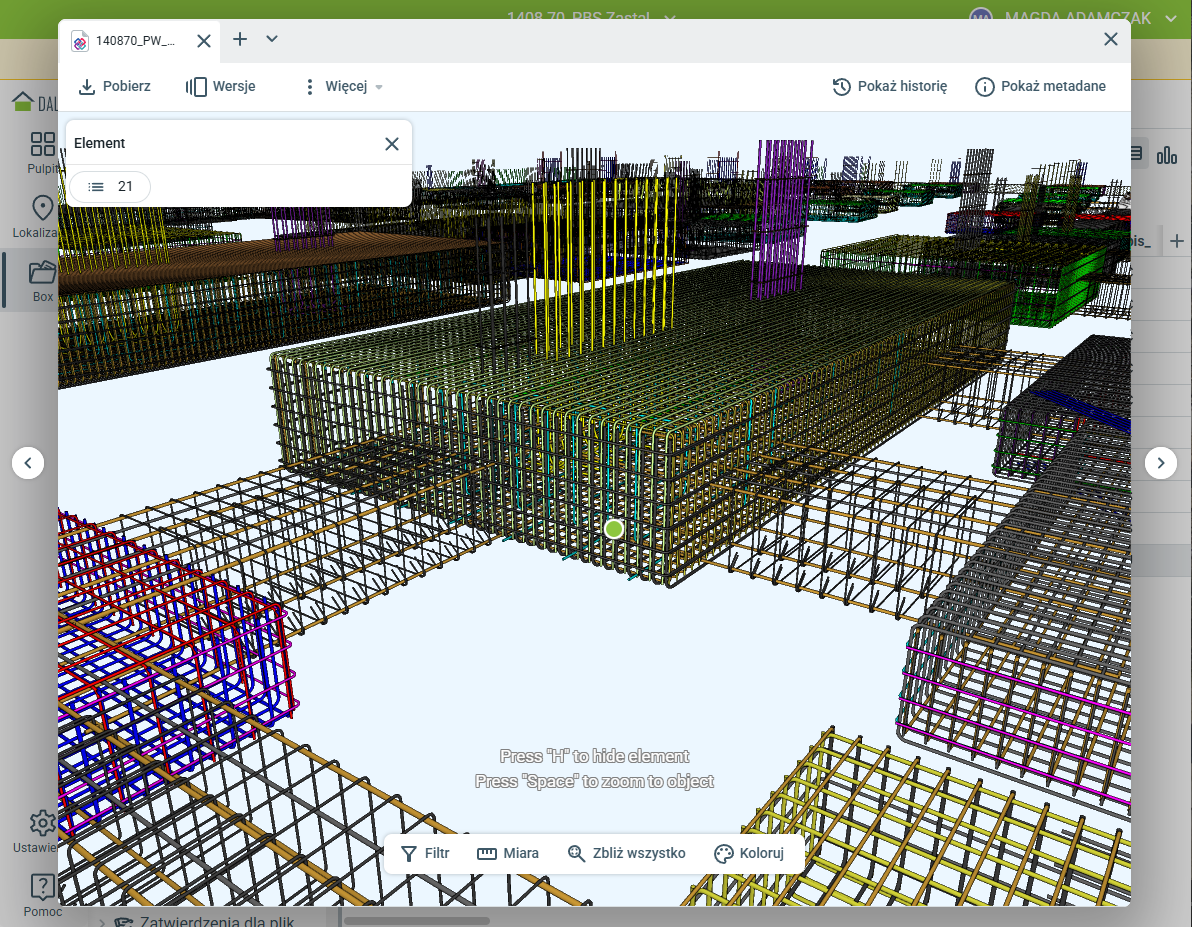Click Zbliż wszystko to zoom all
The width and height of the screenshot is (1192, 927).
coord(626,854)
